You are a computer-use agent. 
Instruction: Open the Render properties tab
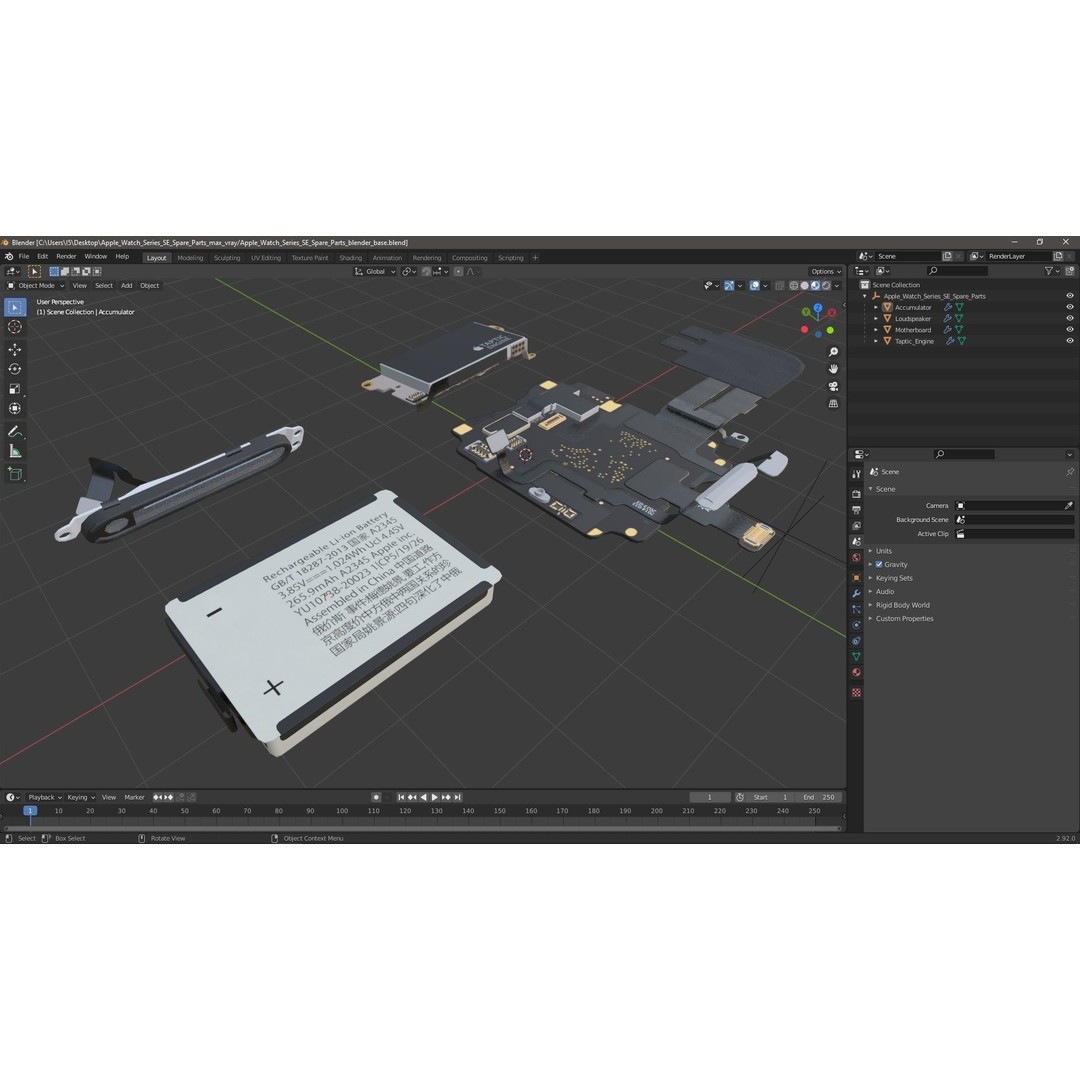[856, 494]
